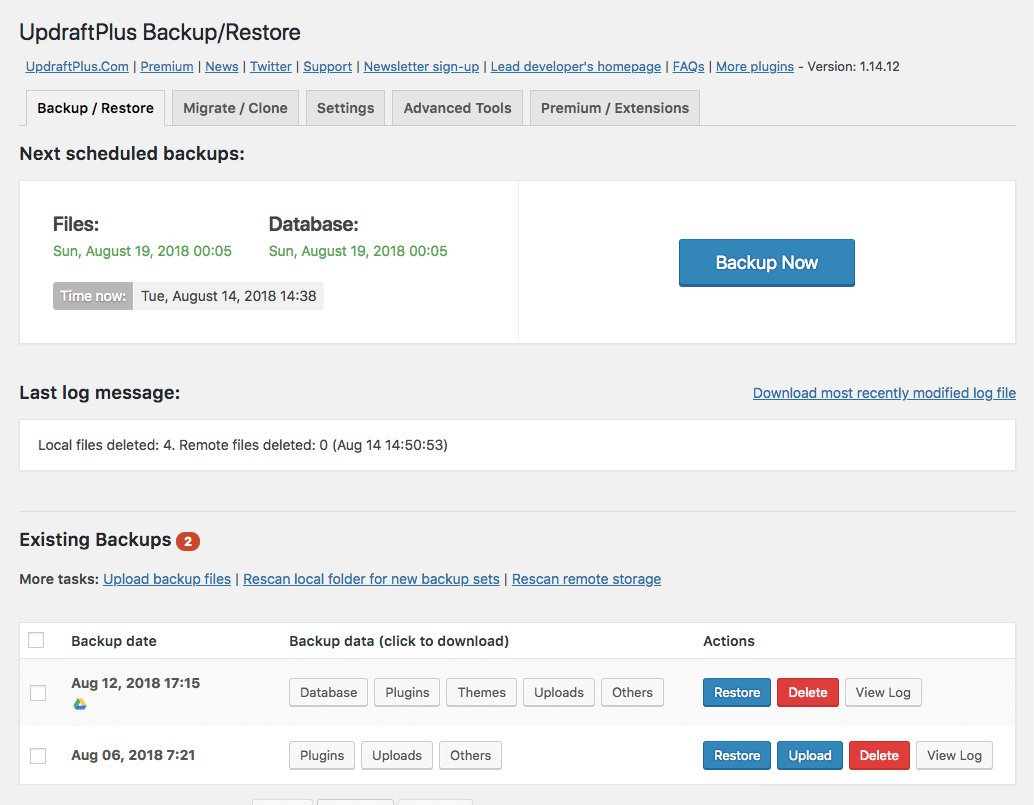Go to the Advanced Tools tab
The width and height of the screenshot is (1034, 805).
pos(457,108)
